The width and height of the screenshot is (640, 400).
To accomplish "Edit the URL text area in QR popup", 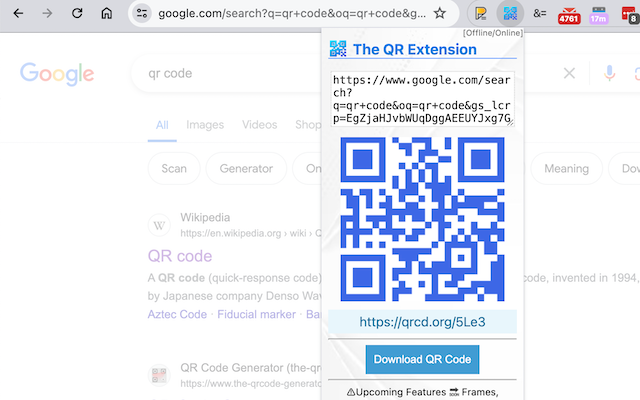I will click(422, 99).
